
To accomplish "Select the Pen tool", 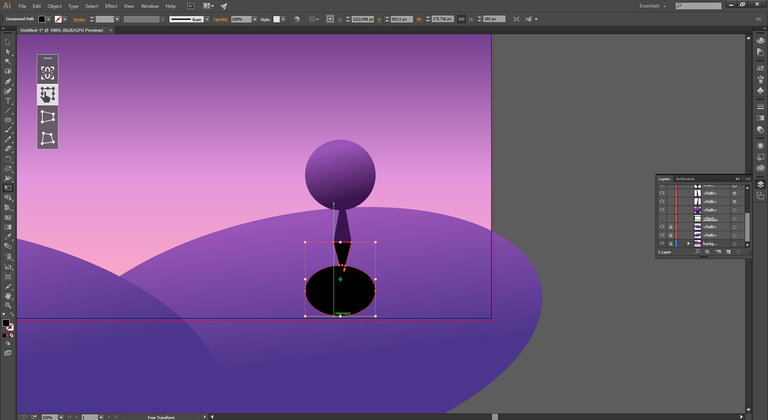I will click(x=8, y=81).
